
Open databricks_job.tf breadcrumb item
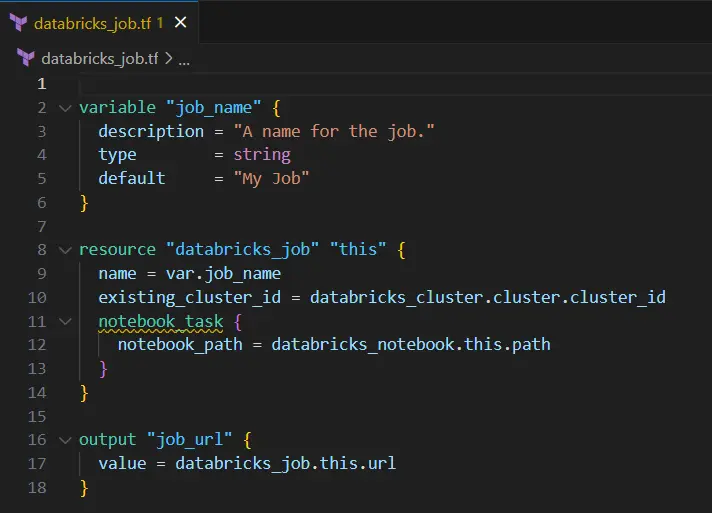100,59
